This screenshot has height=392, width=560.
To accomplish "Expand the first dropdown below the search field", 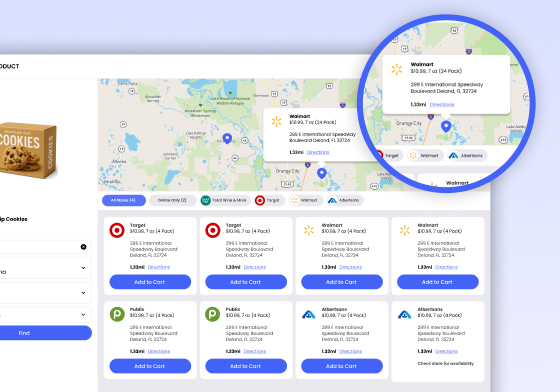I will [x=45, y=268].
